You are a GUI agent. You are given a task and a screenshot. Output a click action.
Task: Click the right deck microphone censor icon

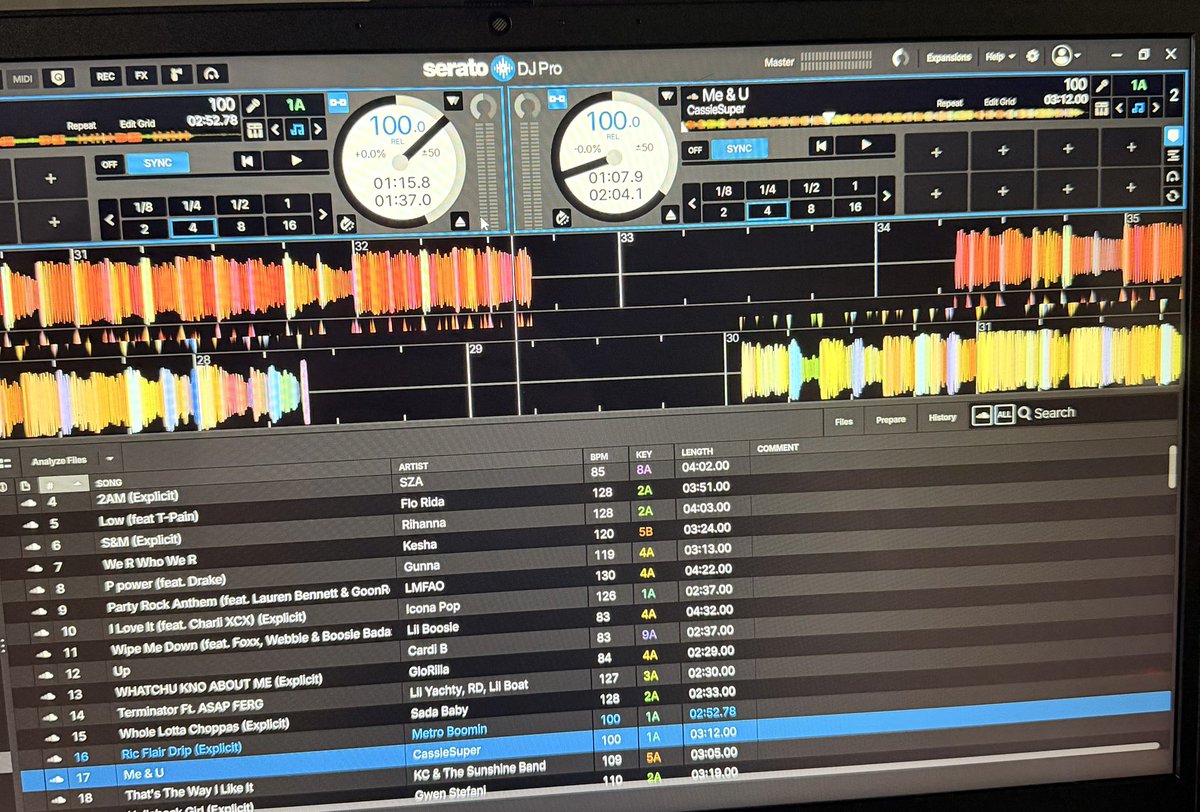click(x=1101, y=85)
